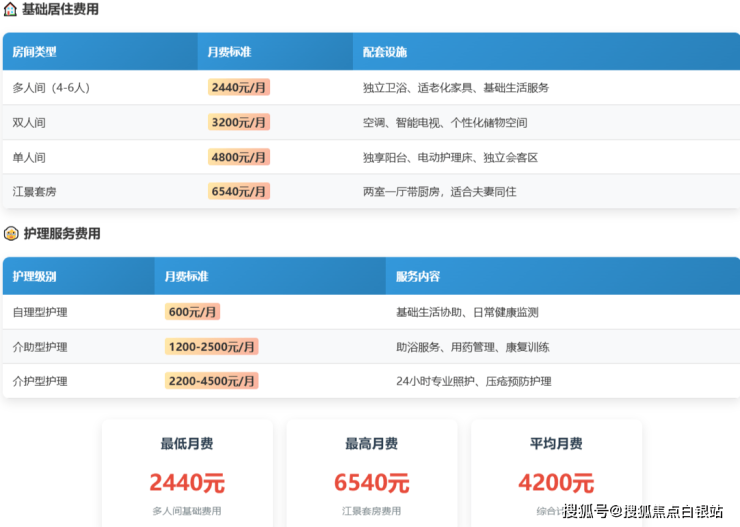Click the 2440元/月 price badge
The image size is (740, 527).
pos(239,88)
